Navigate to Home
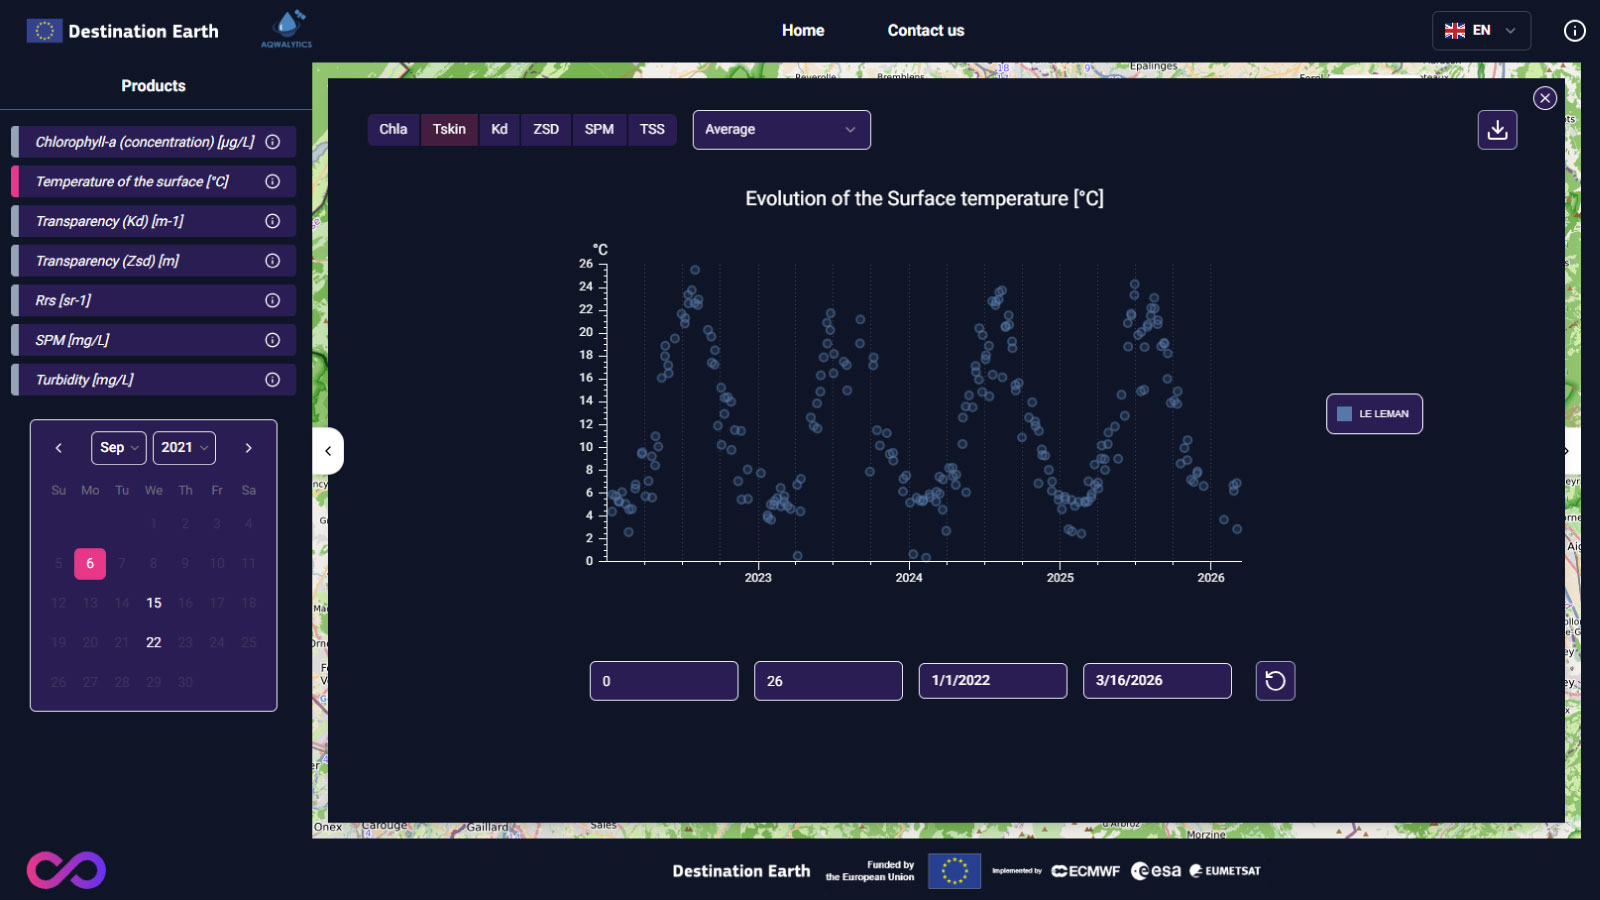The image size is (1600, 900). pyautogui.click(x=803, y=30)
